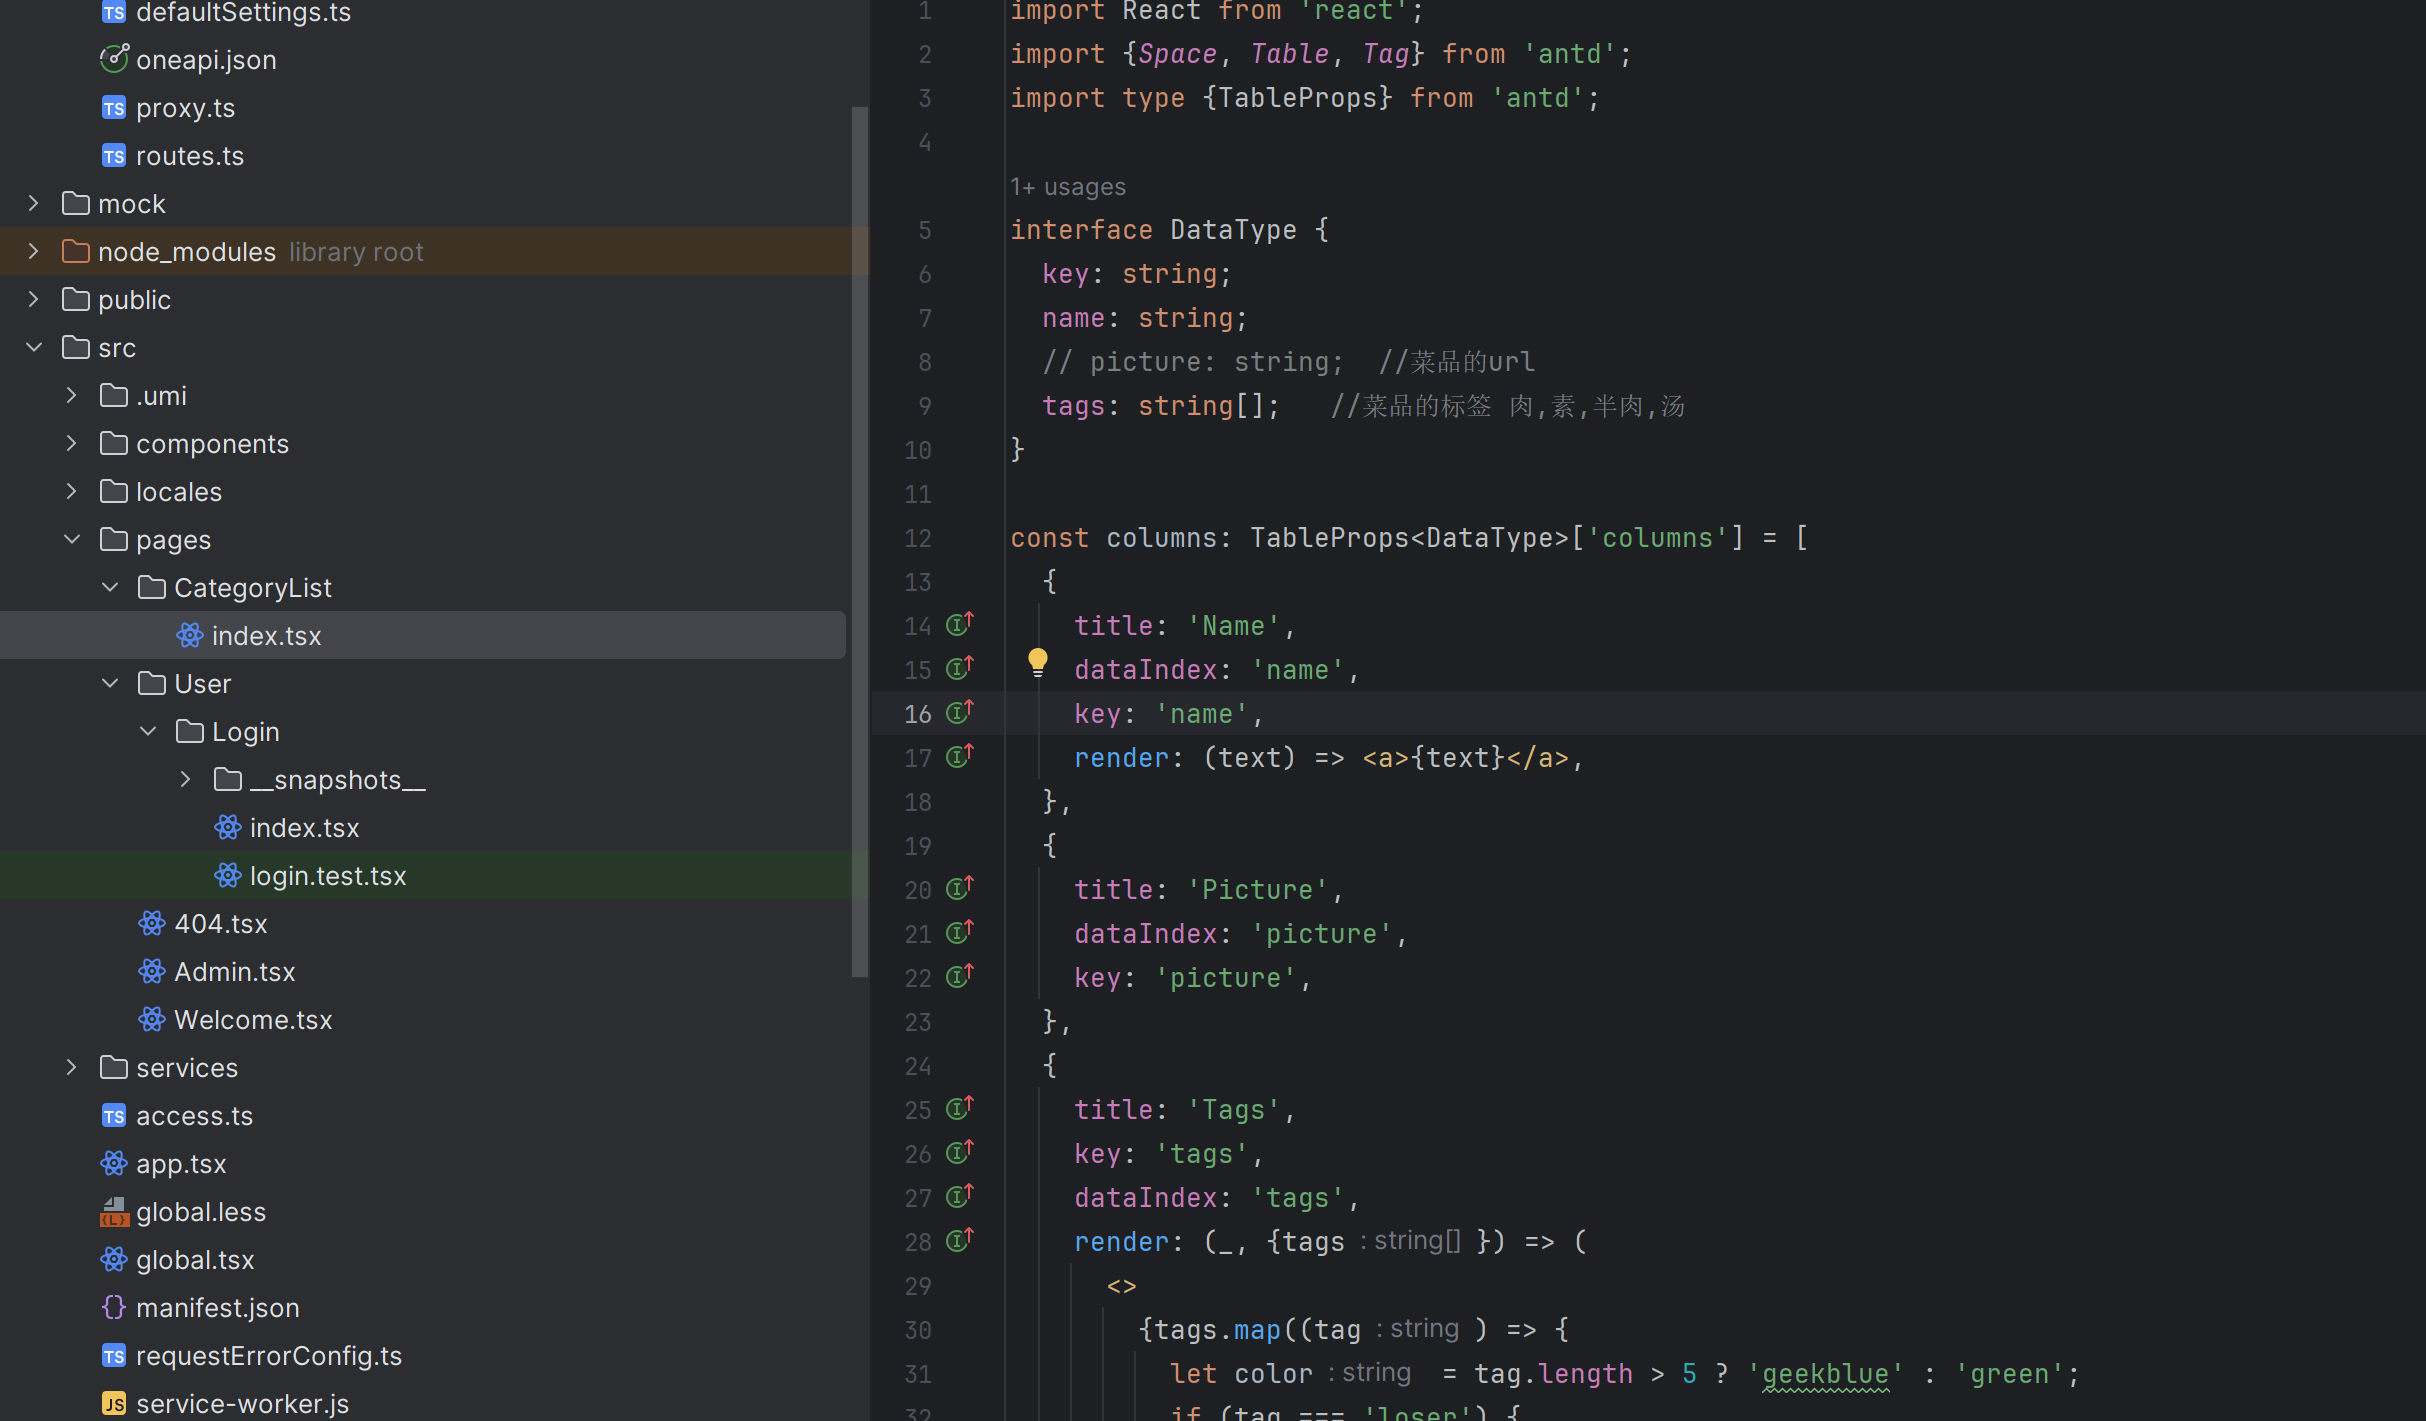Screen dimensions: 2426x1421
Task: Expand the .umi folder
Action: click(72, 396)
